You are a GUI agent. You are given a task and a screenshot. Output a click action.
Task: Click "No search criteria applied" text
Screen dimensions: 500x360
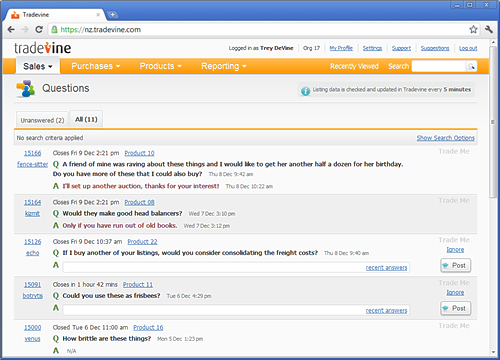pyautogui.click(x=50, y=138)
